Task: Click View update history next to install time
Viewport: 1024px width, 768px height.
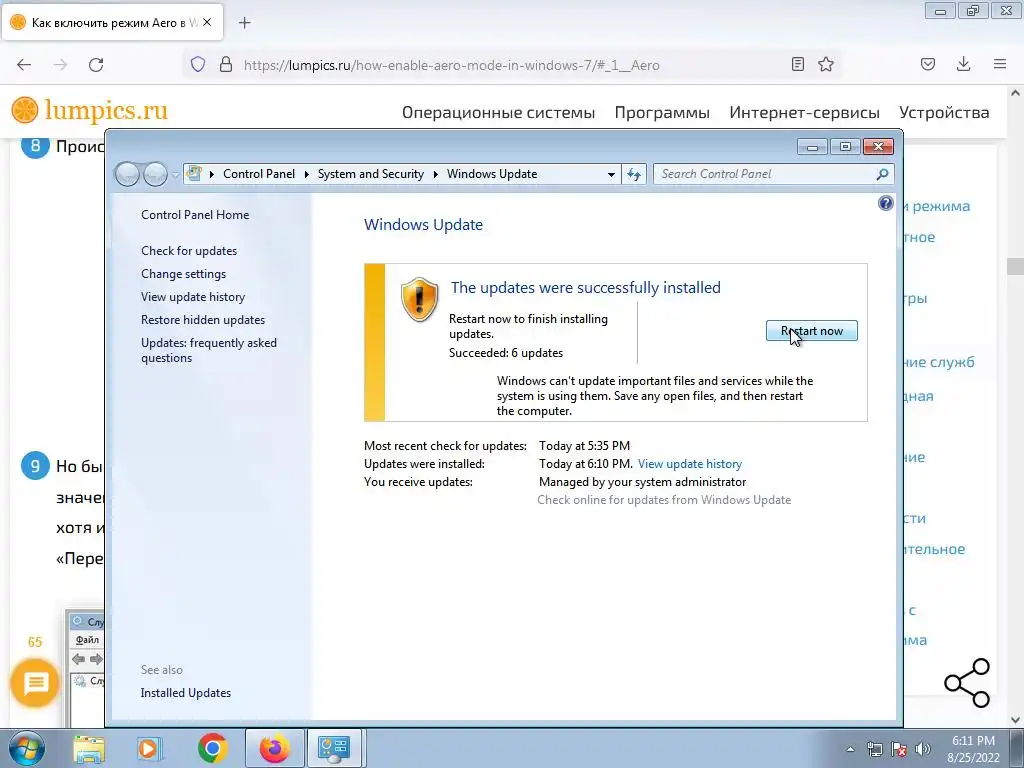Action: [690, 464]
